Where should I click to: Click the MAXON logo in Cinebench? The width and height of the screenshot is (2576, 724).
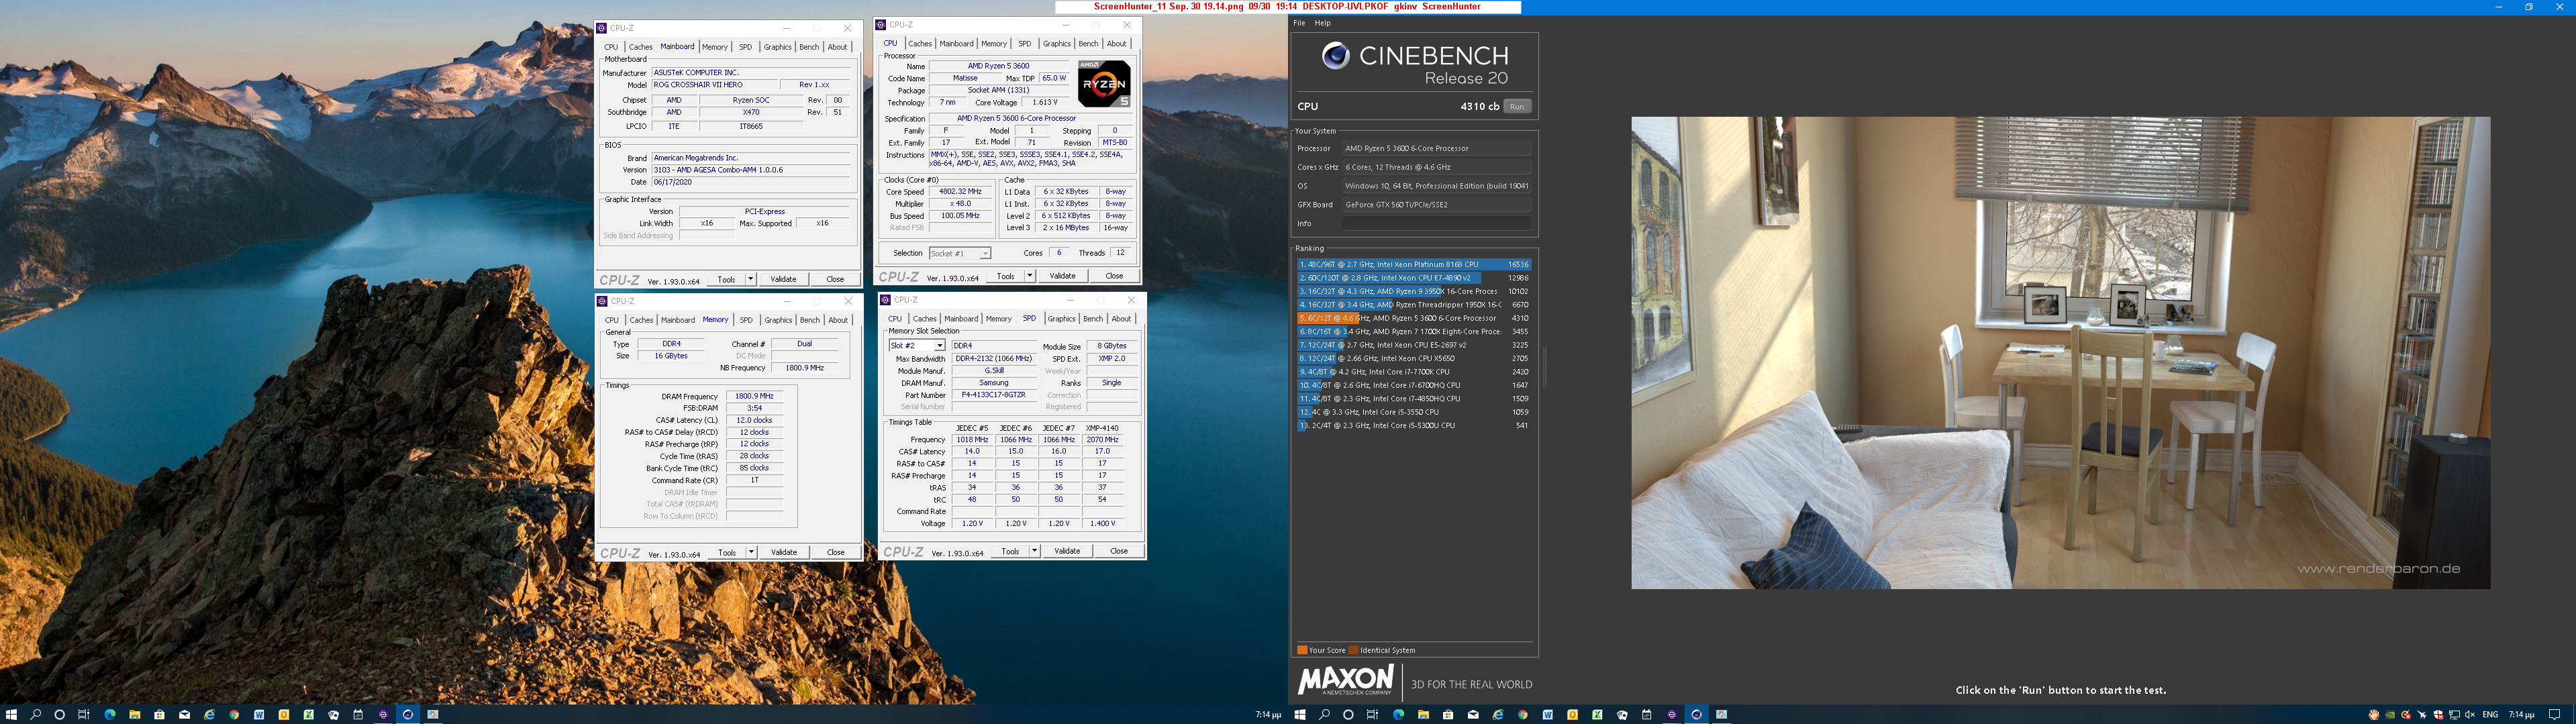(x=1345, y=680)
